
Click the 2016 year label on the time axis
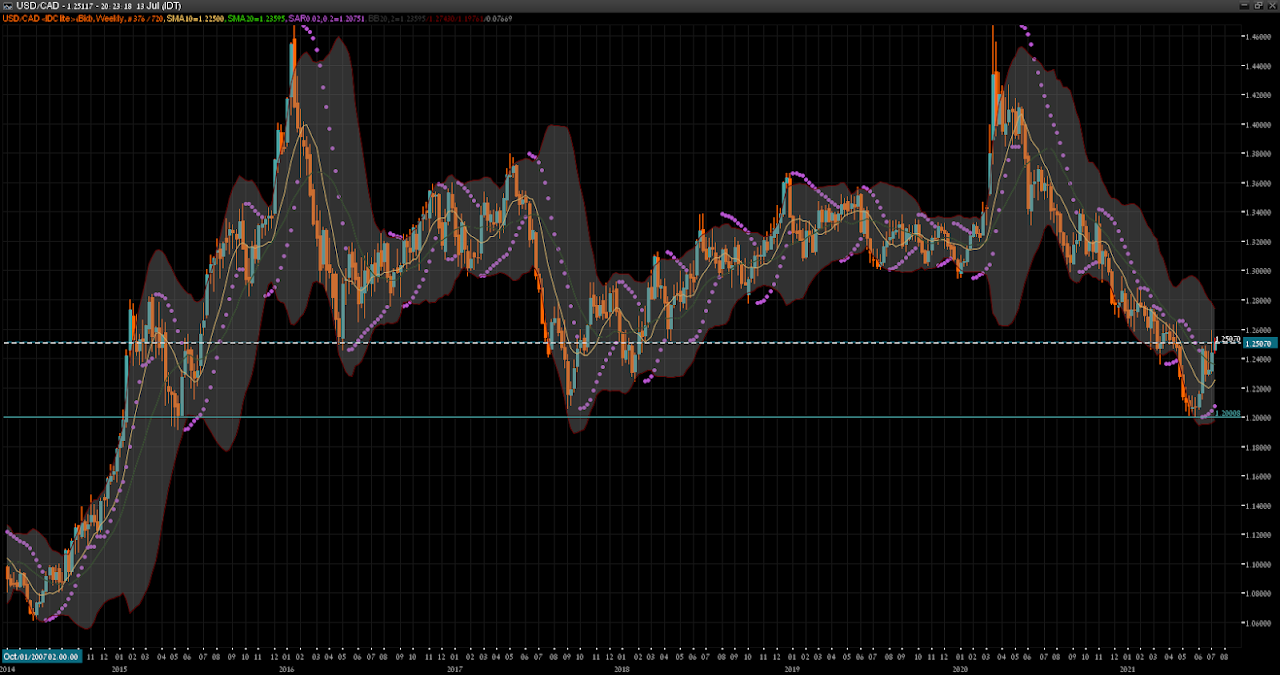tap(286, 670)
